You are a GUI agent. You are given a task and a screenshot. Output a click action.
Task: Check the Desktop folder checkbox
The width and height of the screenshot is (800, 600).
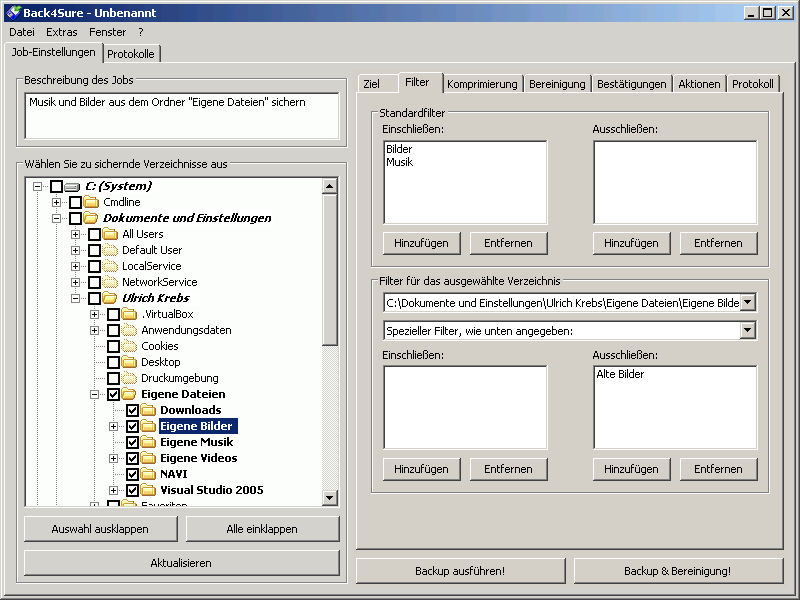click(x=113, y=362)
